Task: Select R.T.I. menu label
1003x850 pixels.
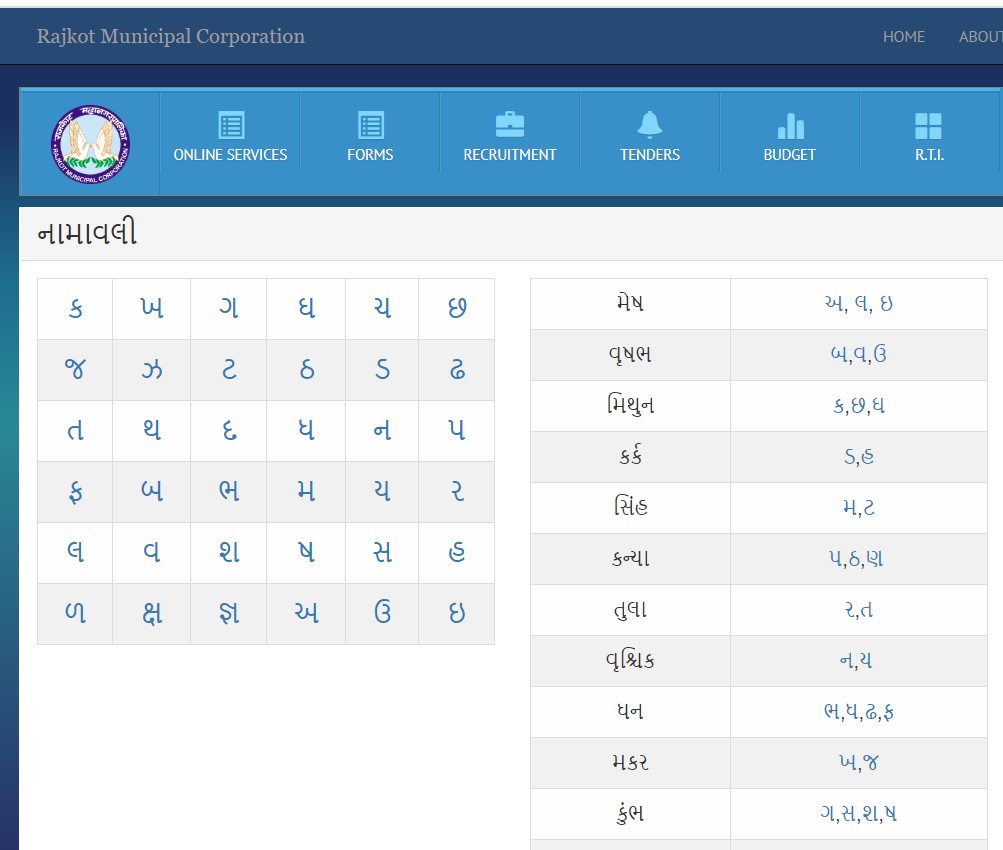Action: pos(929,155)
